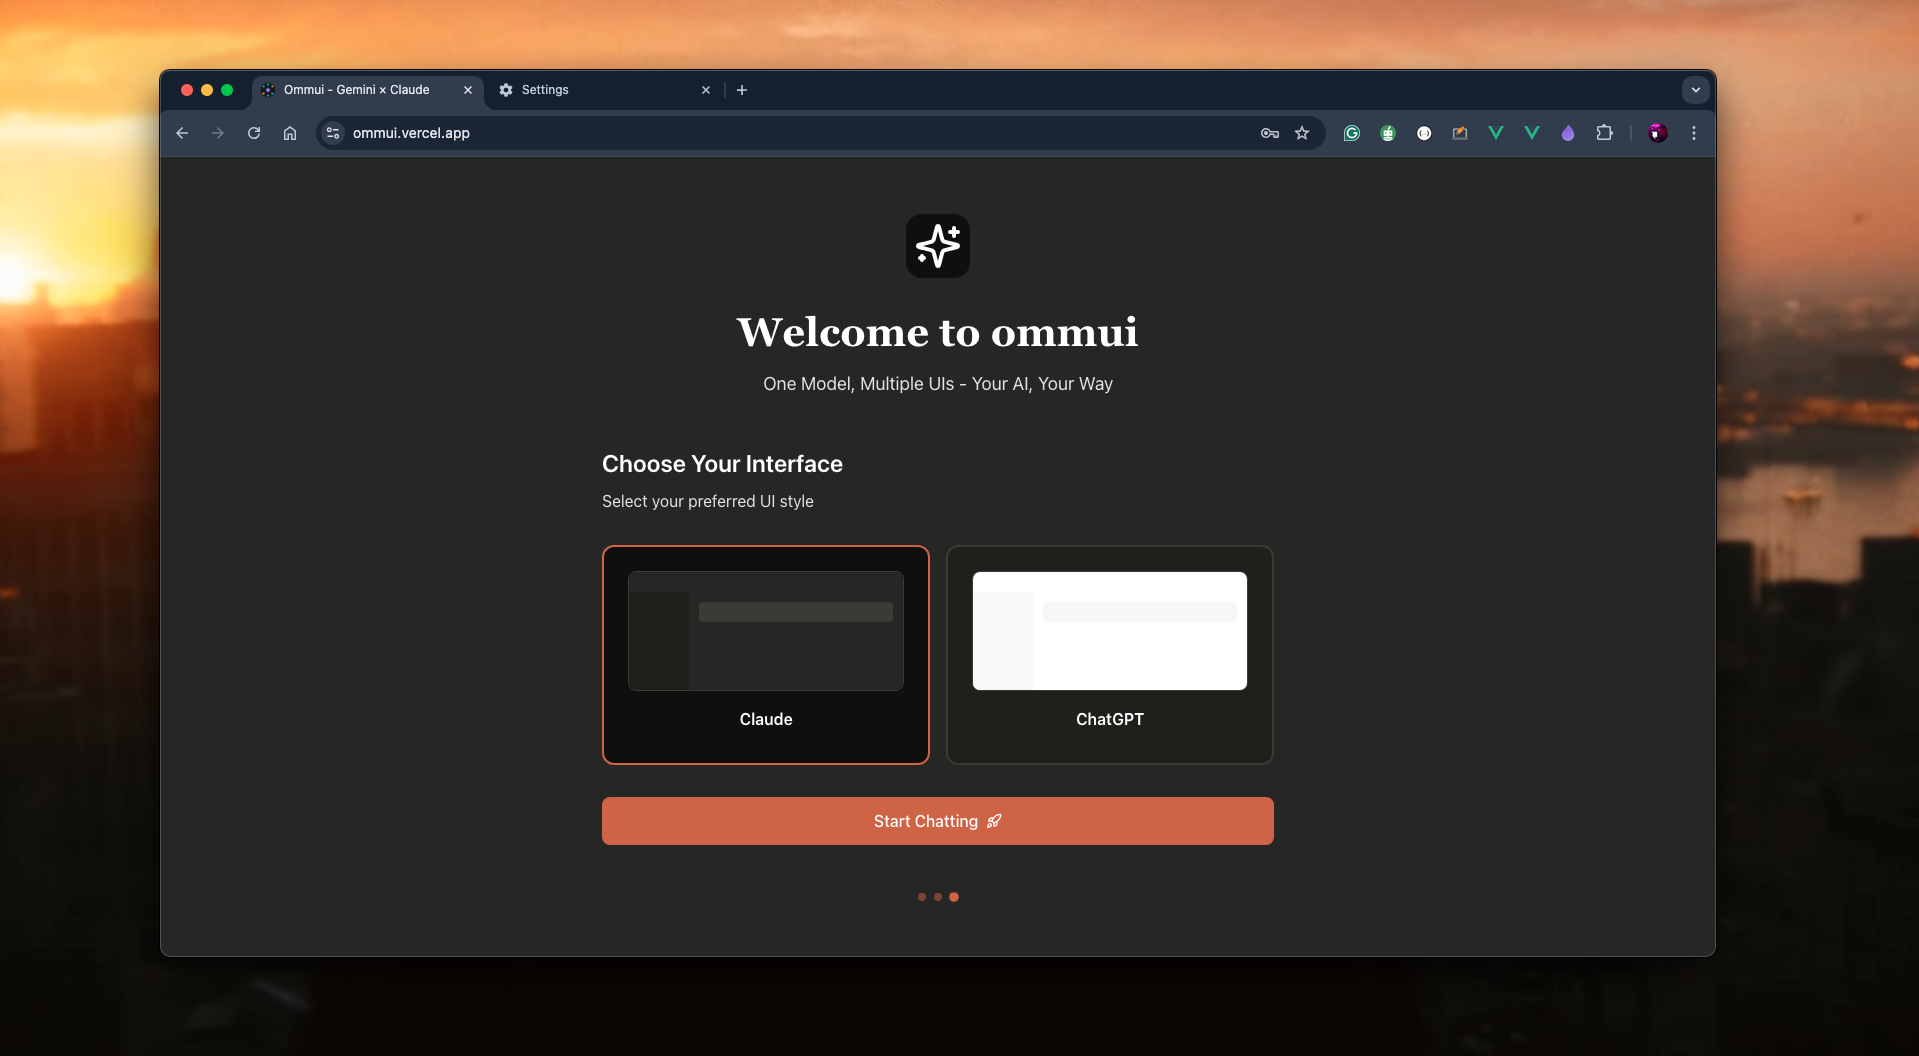Select the Claude interface card
This screenshot has height=1056, width=1919.
coord(765,655)
